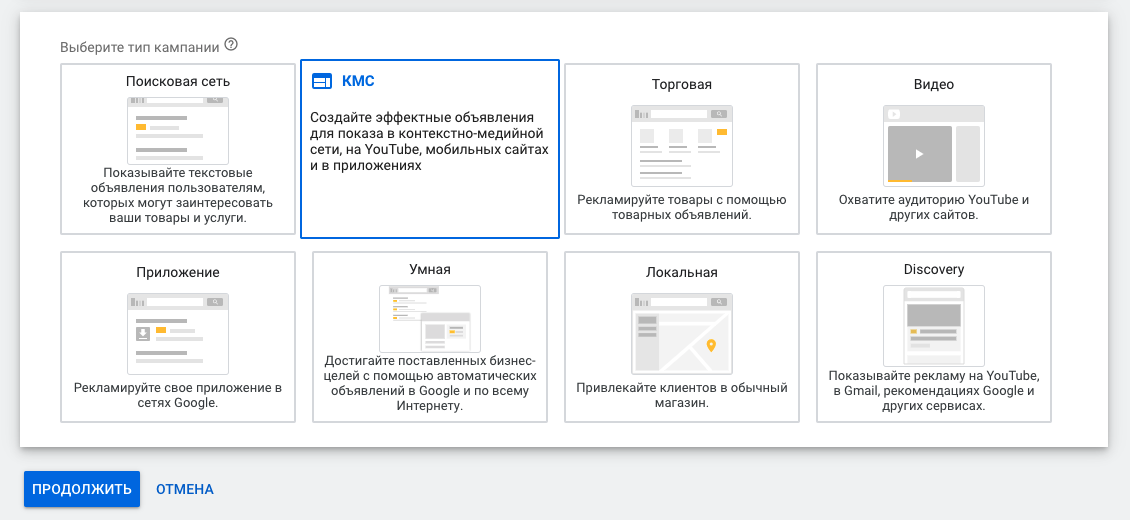Click the КМС card description text

point(429,141)
